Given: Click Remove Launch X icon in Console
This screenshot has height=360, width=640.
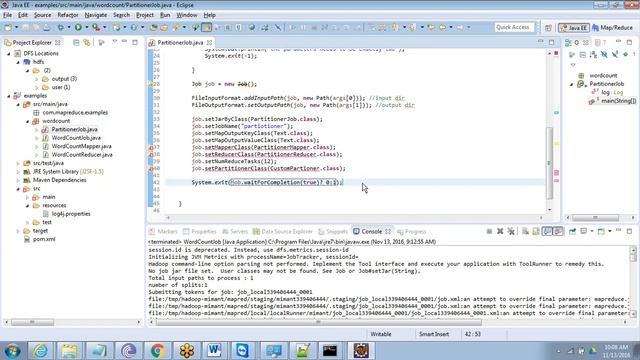Looking at the screenshot, I should pyautogui.click(x=500, y=231).
